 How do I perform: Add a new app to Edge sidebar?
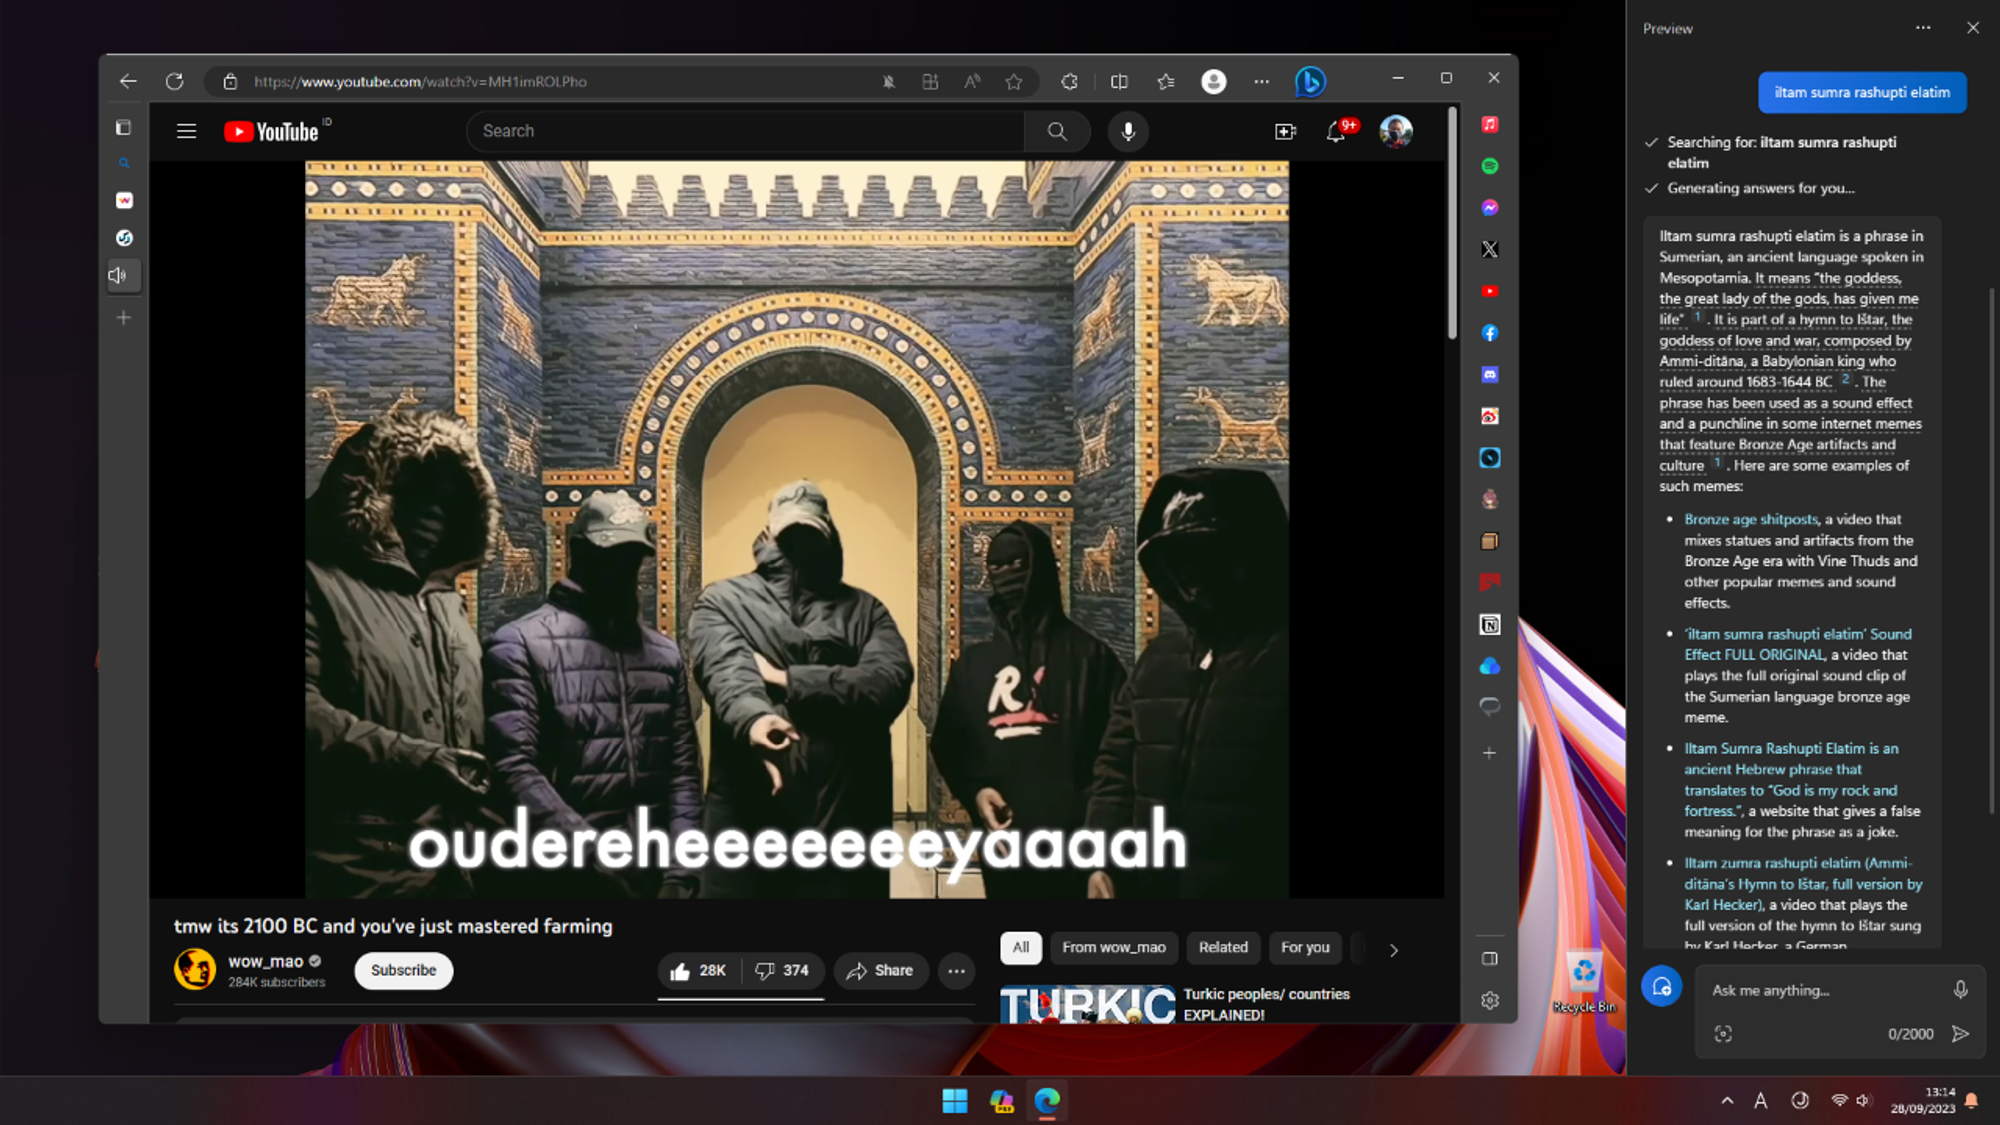[x=1490, y=753]
